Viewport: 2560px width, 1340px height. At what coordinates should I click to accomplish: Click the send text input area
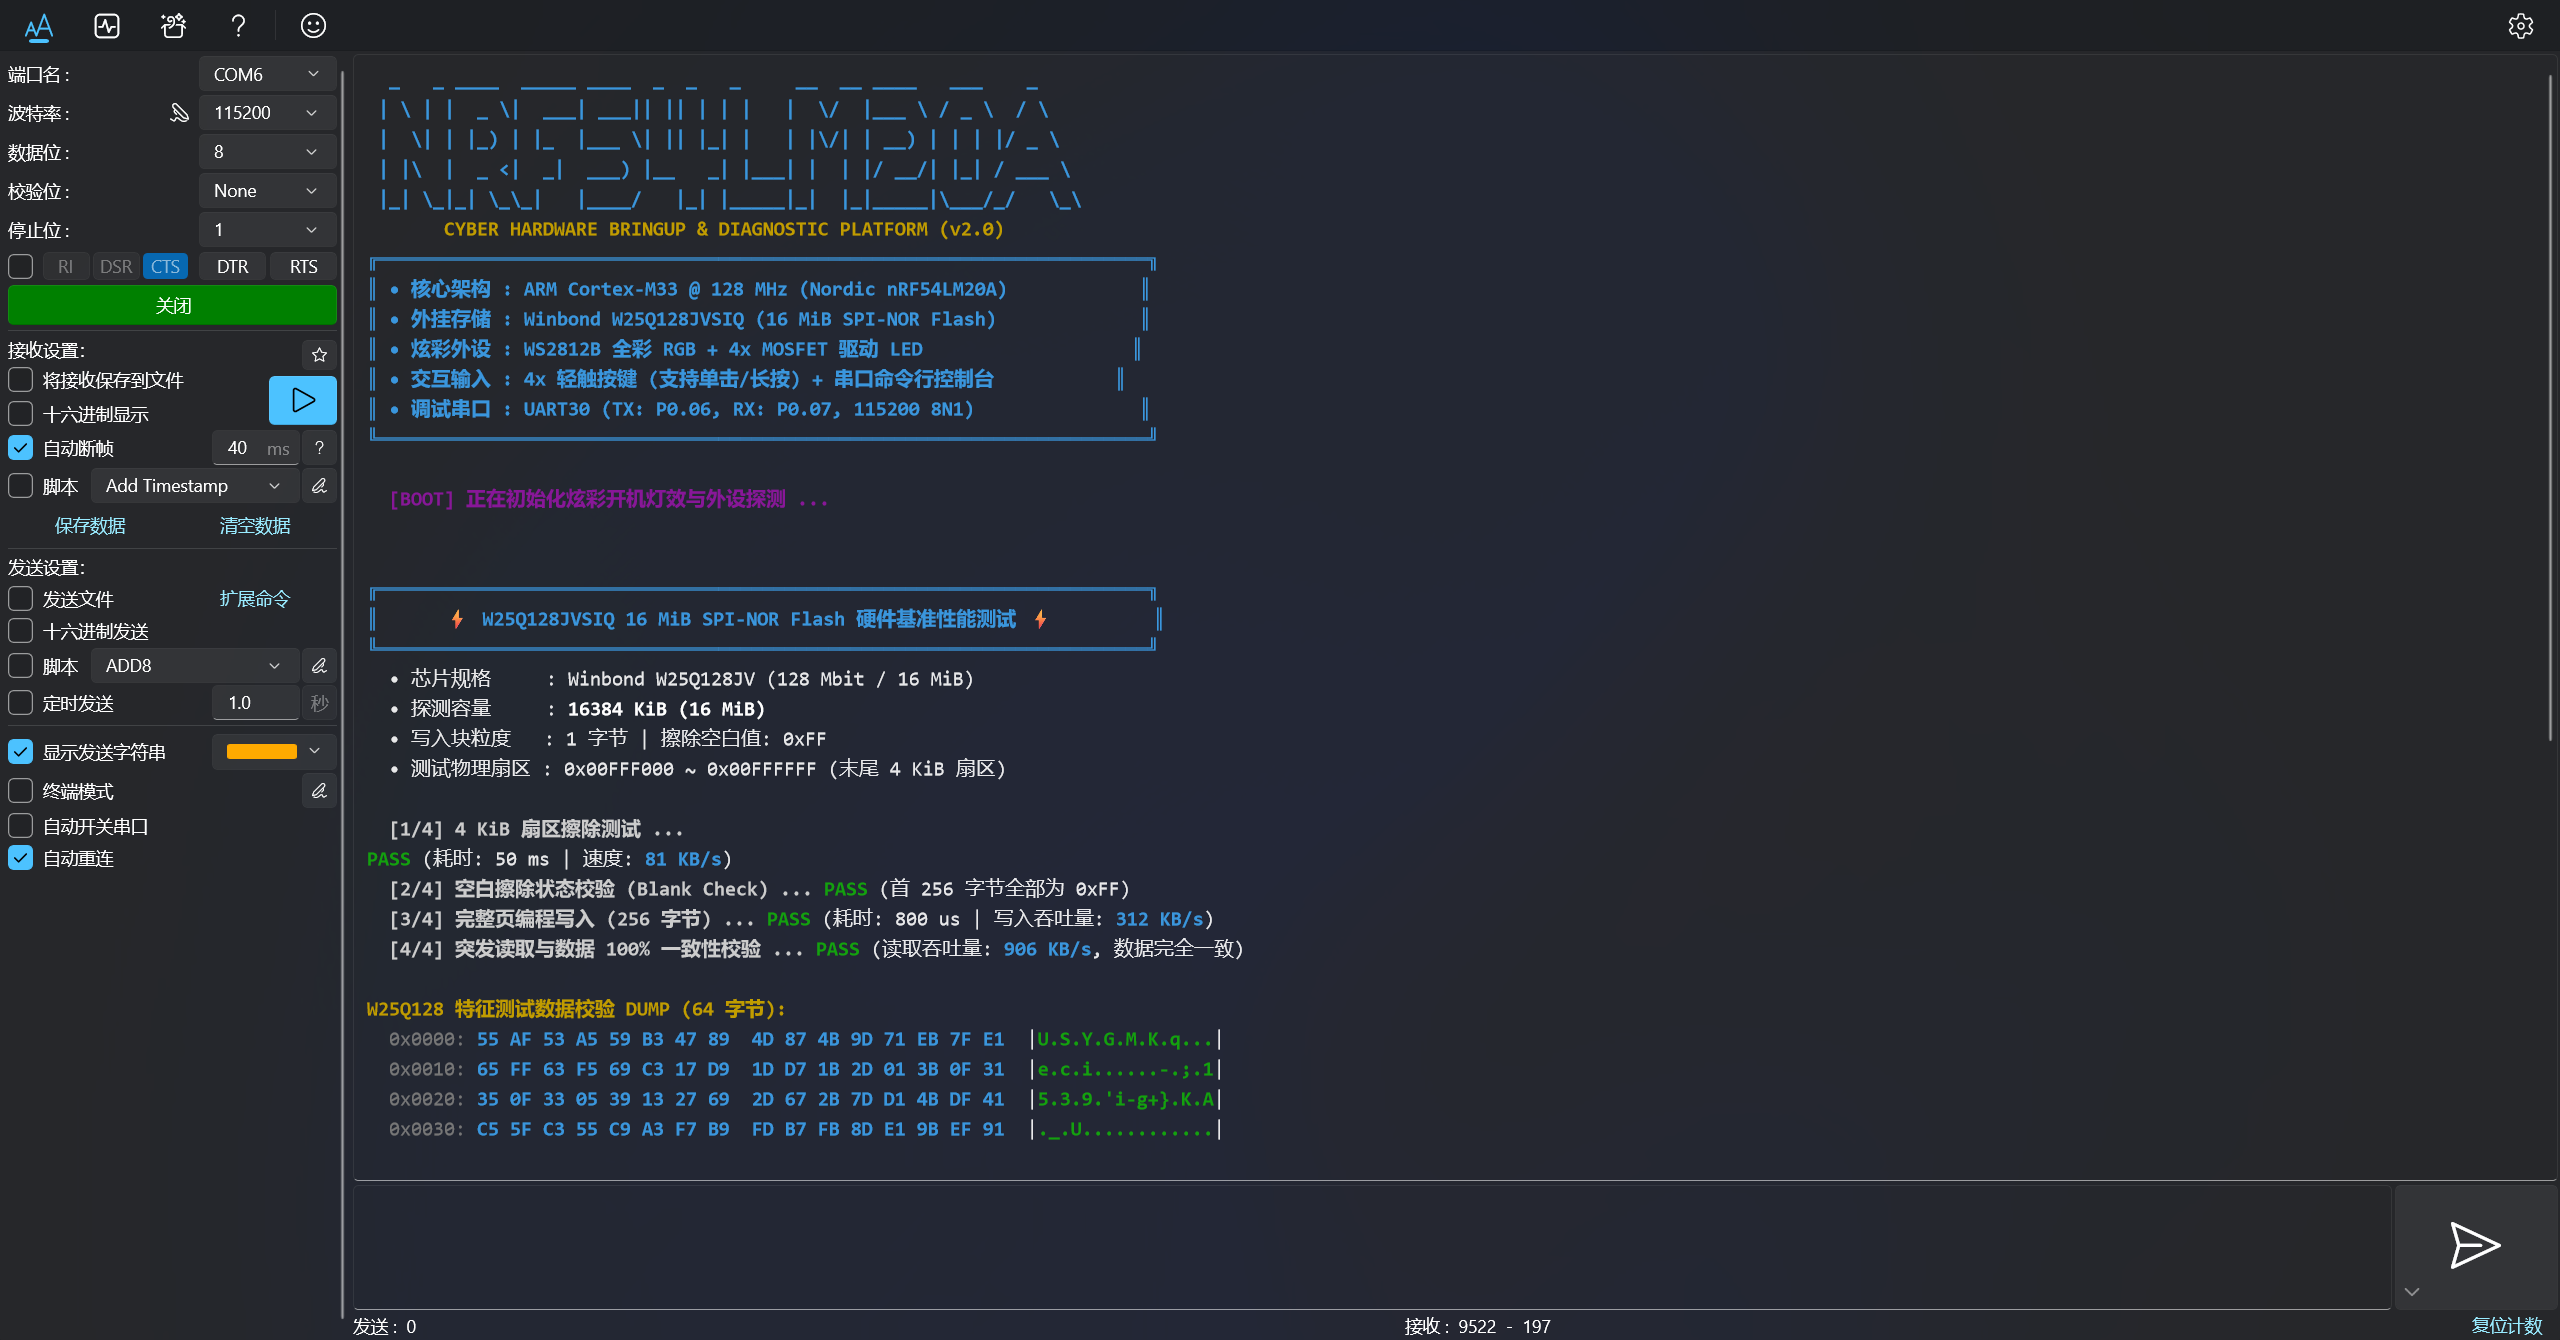(x=1372, y=1246)
